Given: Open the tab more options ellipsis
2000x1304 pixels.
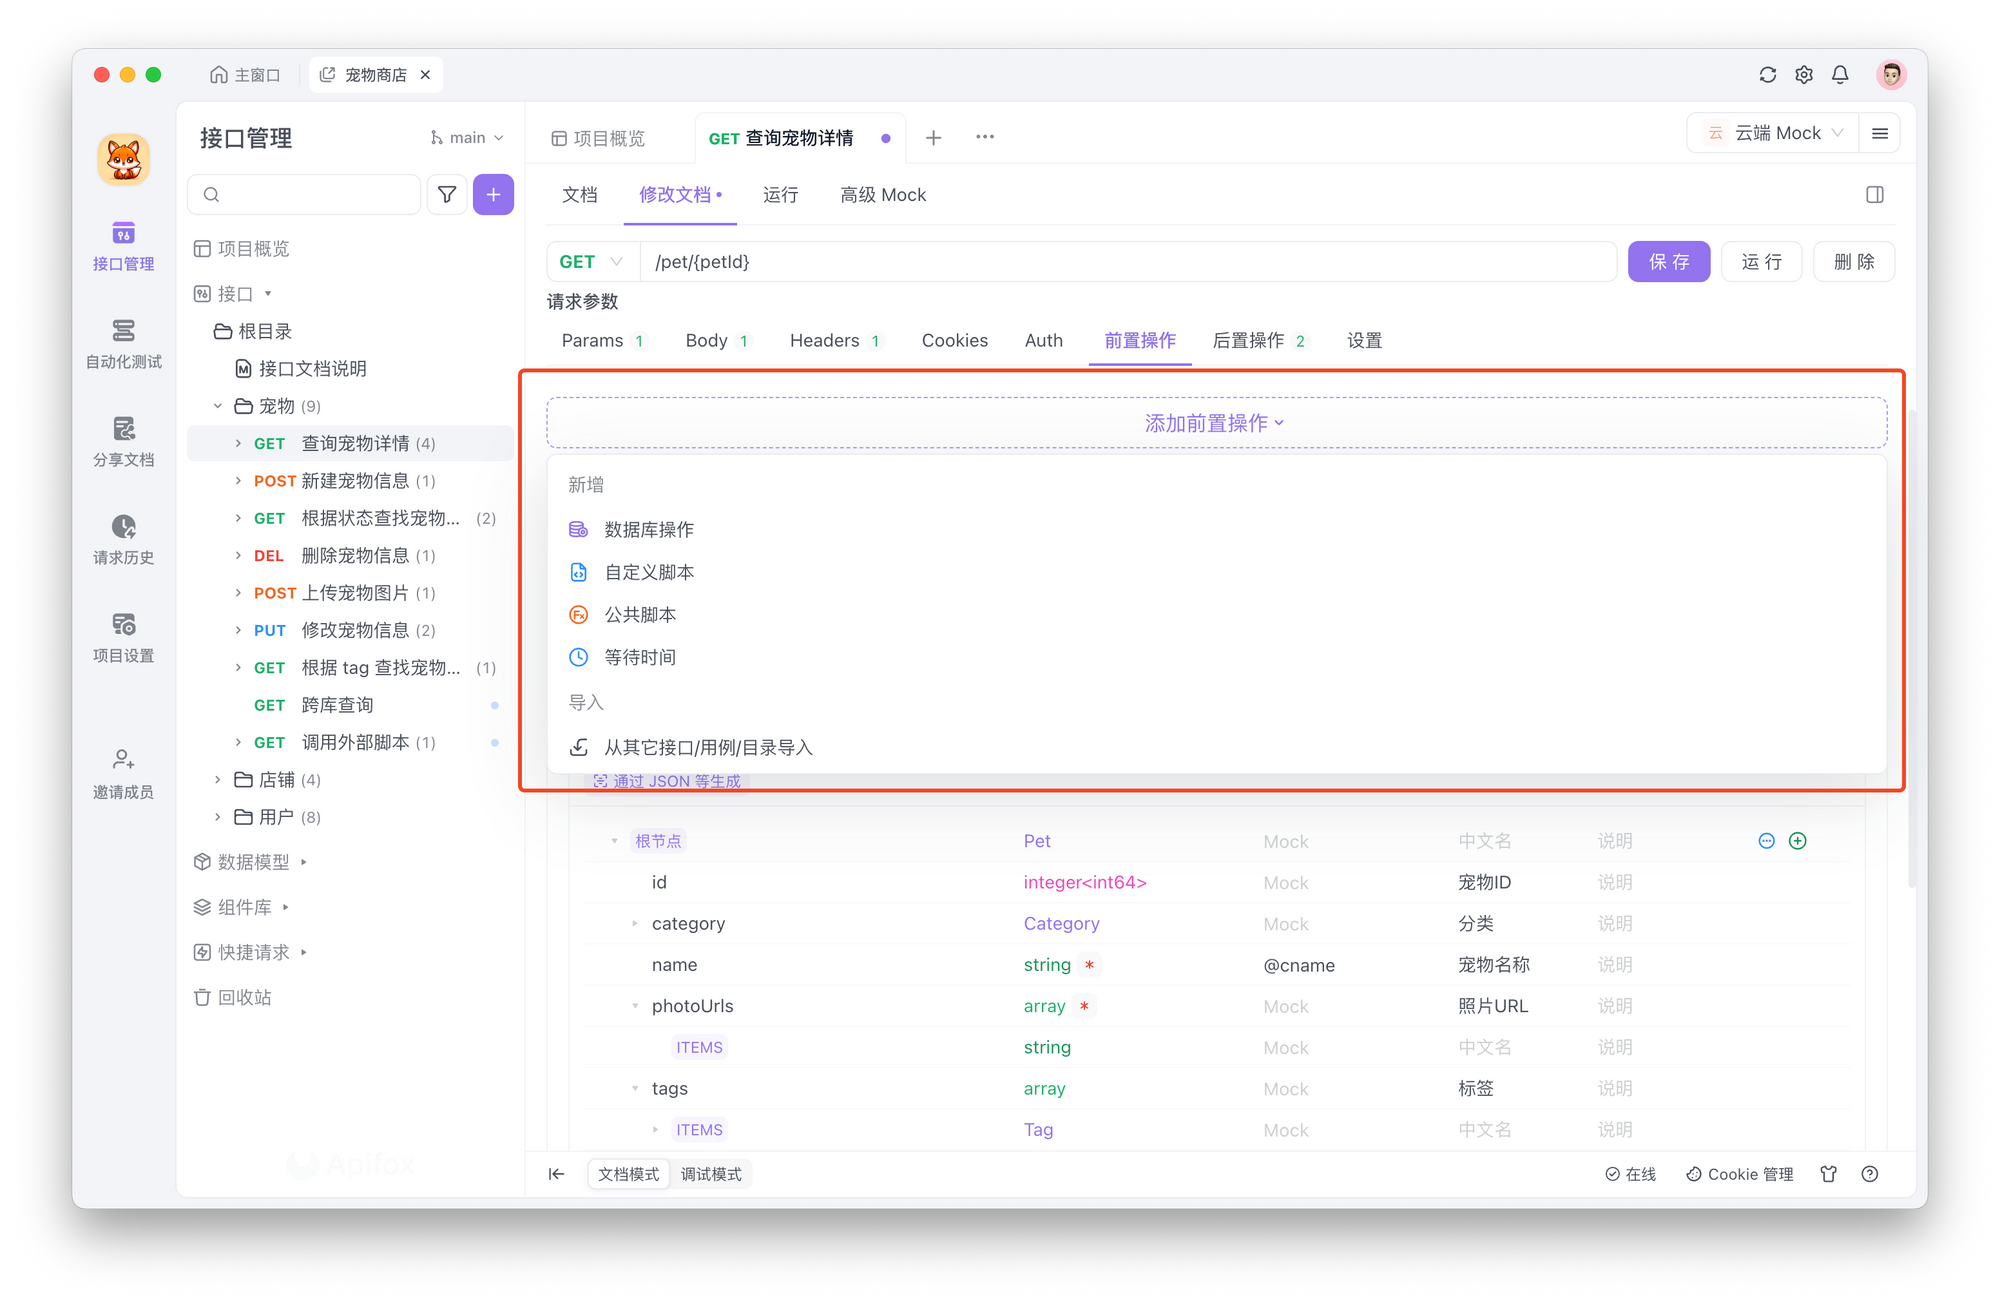Looking at the screenshot, I should pyautogui.click(x=985, y=138).
